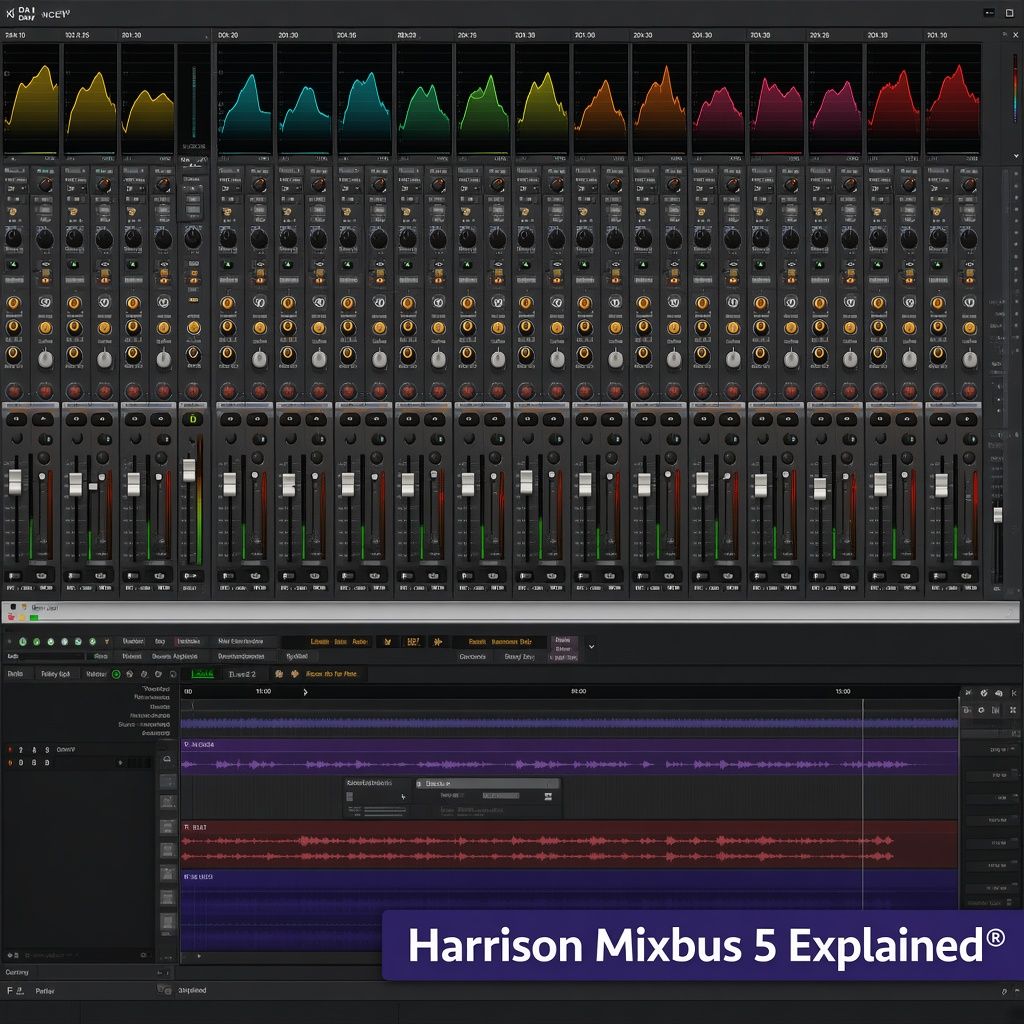Click the fader handle on the first yellow channel
The image size is (1024, 1024).
coord(15,481)
